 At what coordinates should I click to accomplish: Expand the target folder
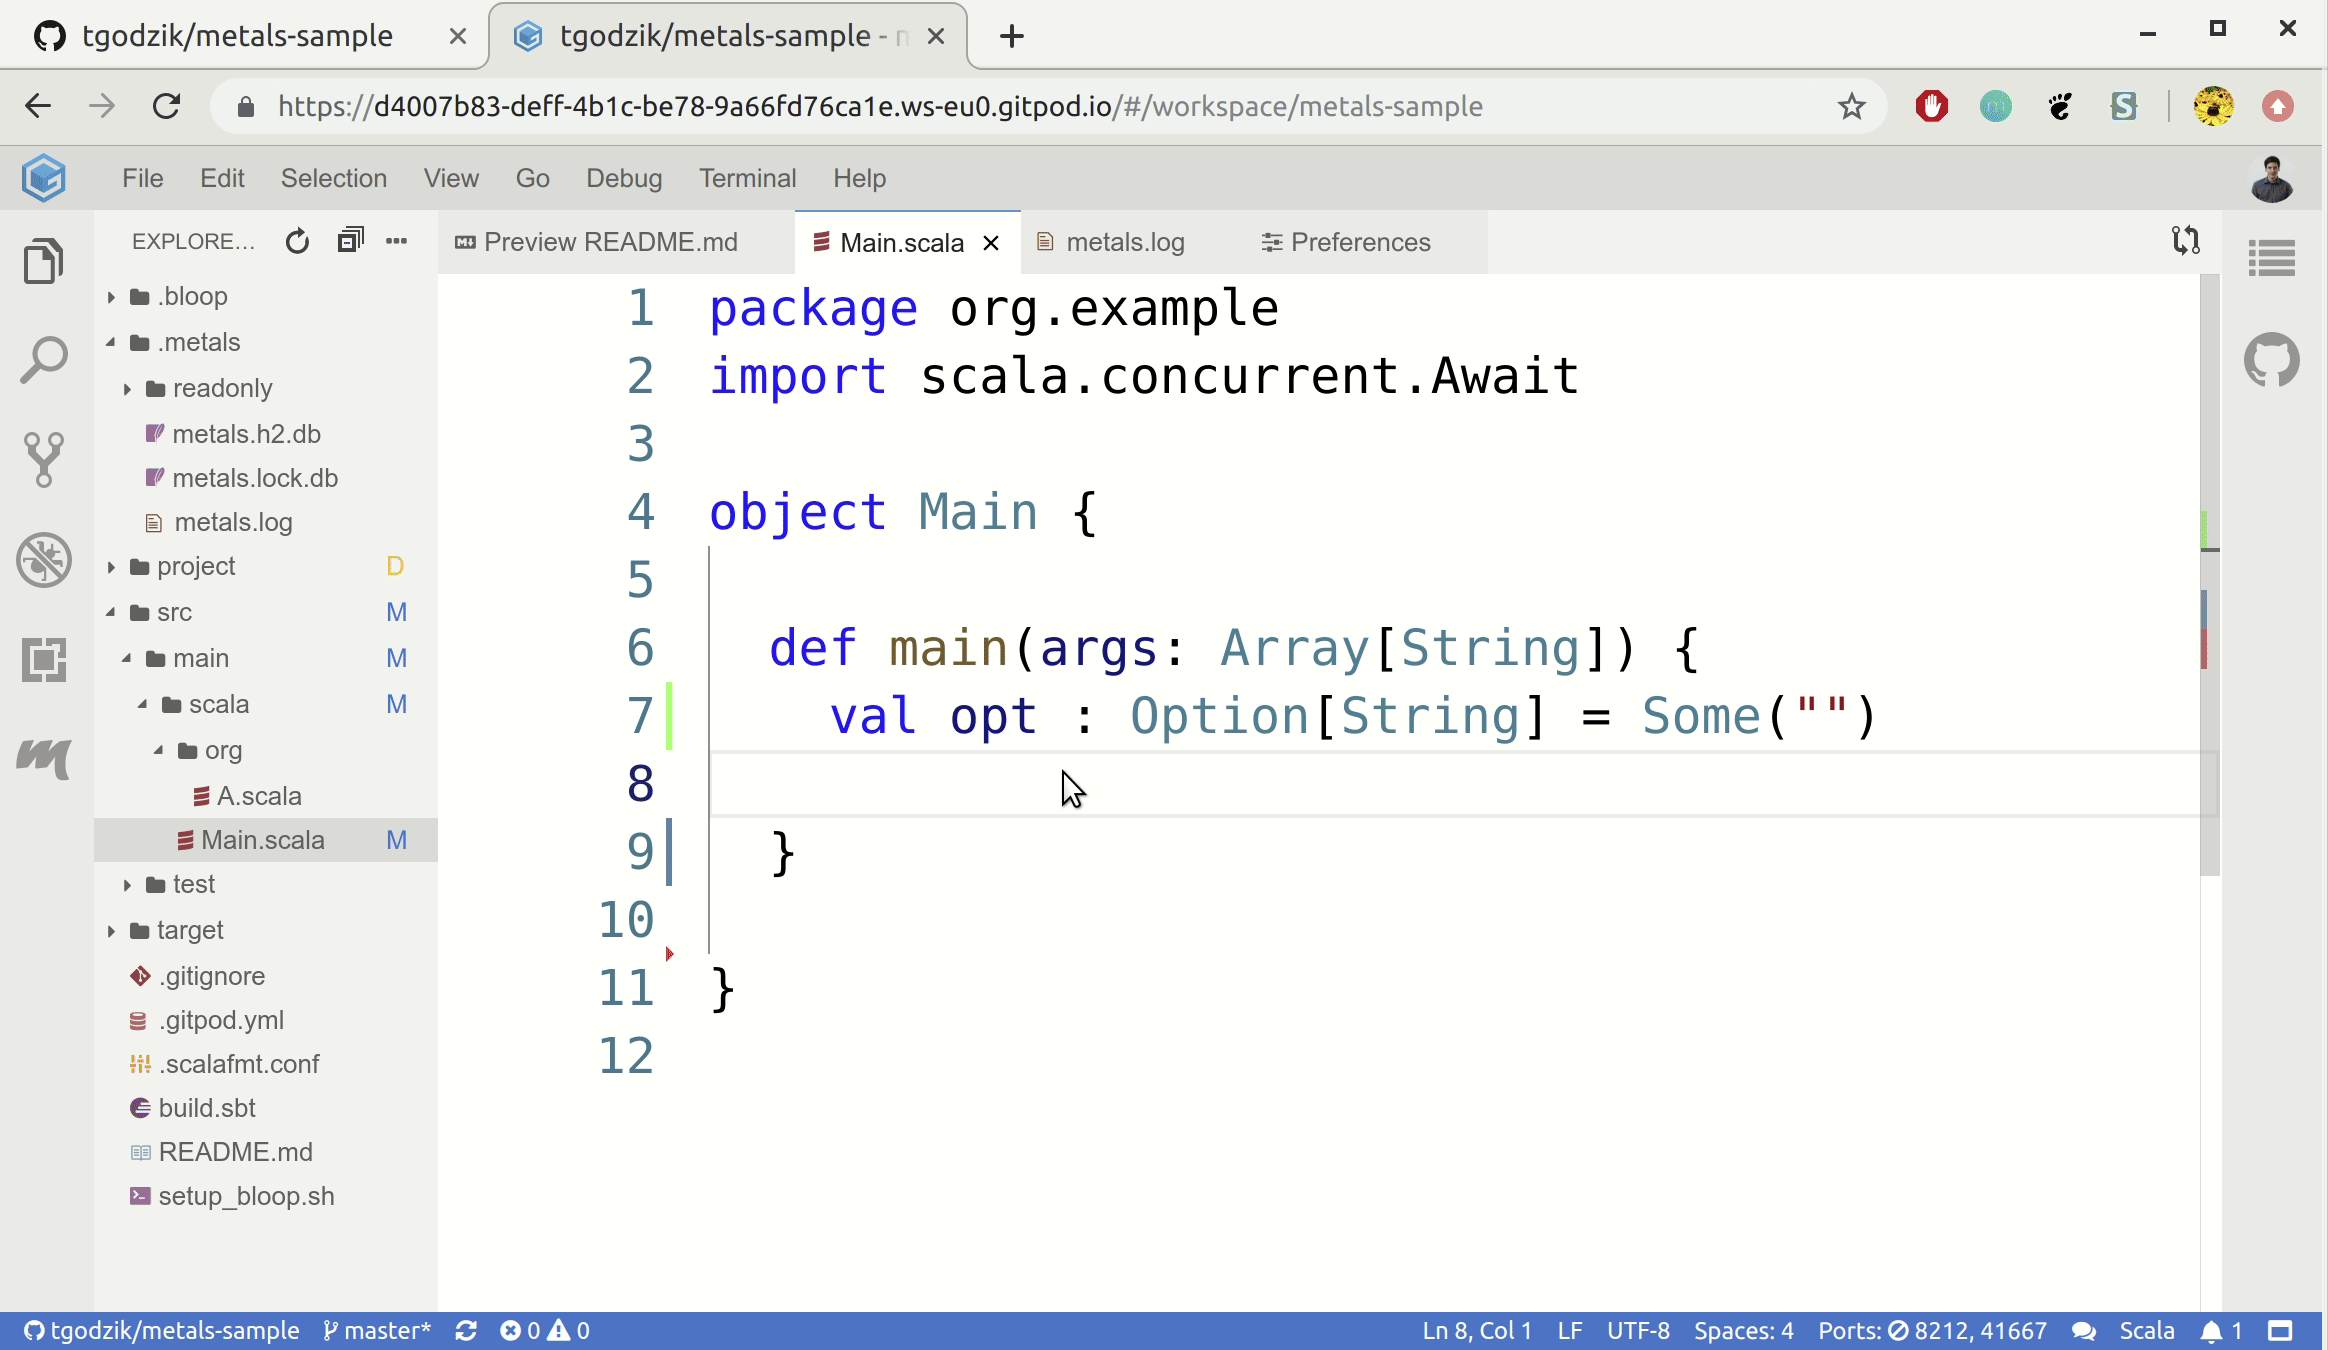tap(190, 931)
